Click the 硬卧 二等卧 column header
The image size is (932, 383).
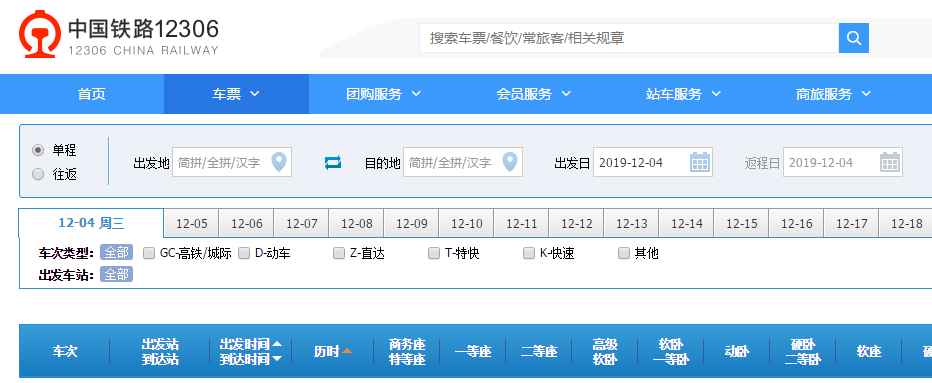click(x=803, y=351)
